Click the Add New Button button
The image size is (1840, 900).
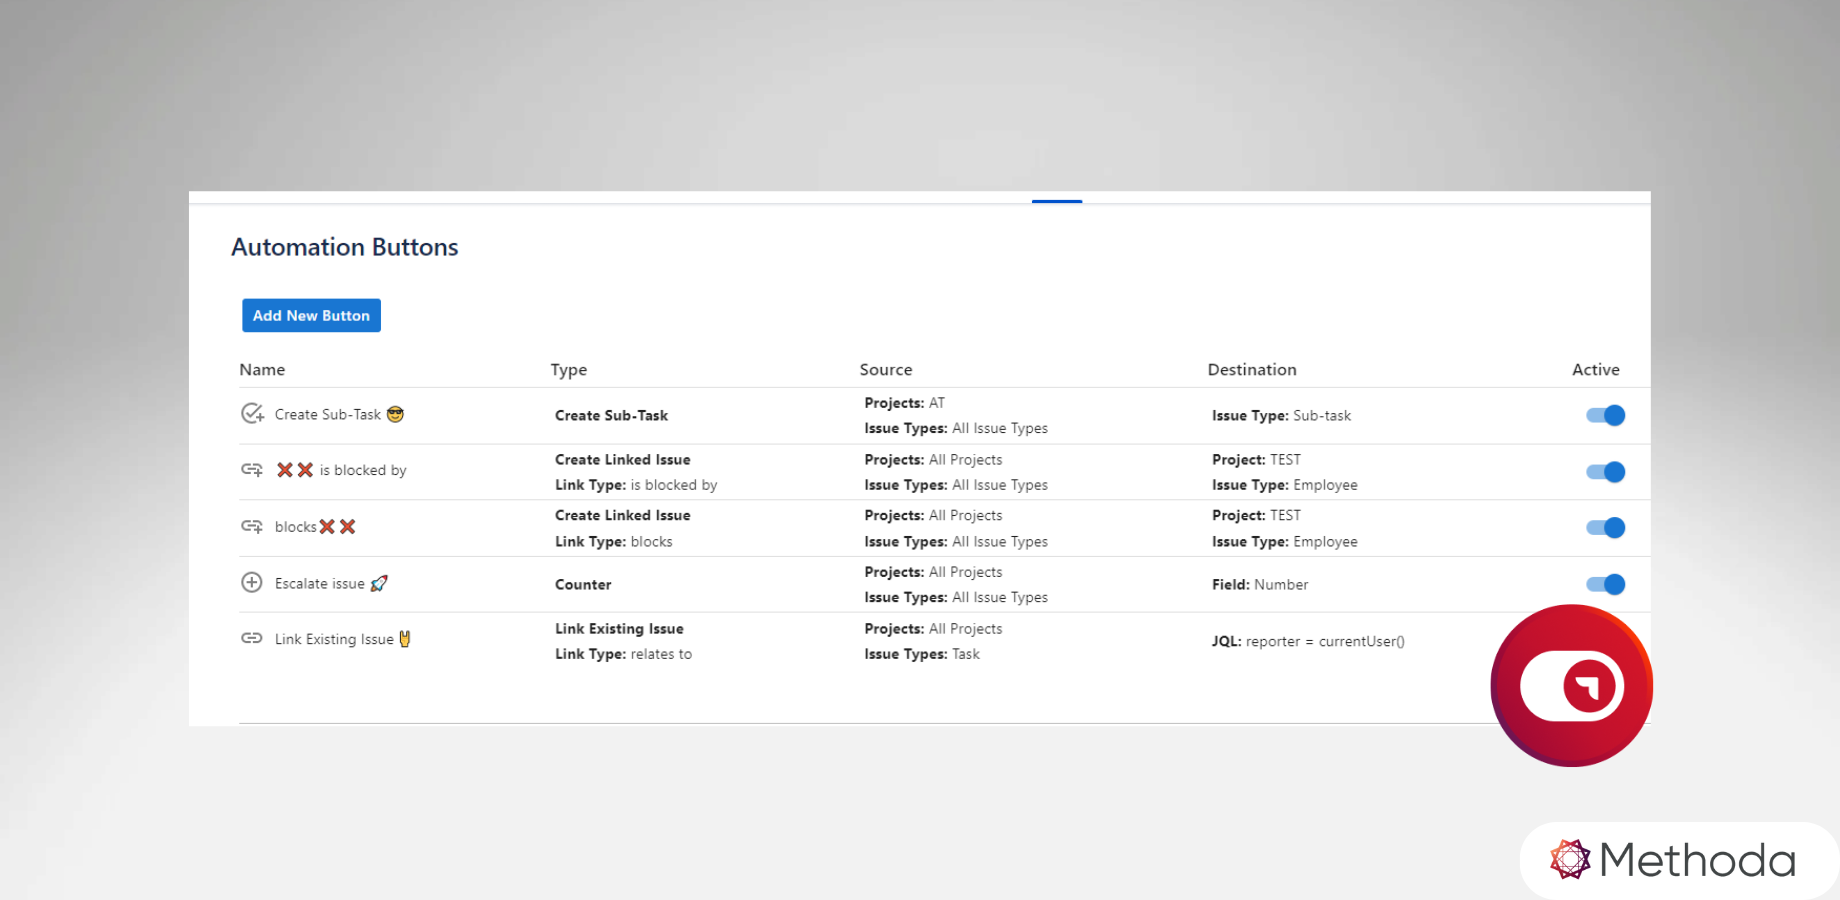point(311,315)
